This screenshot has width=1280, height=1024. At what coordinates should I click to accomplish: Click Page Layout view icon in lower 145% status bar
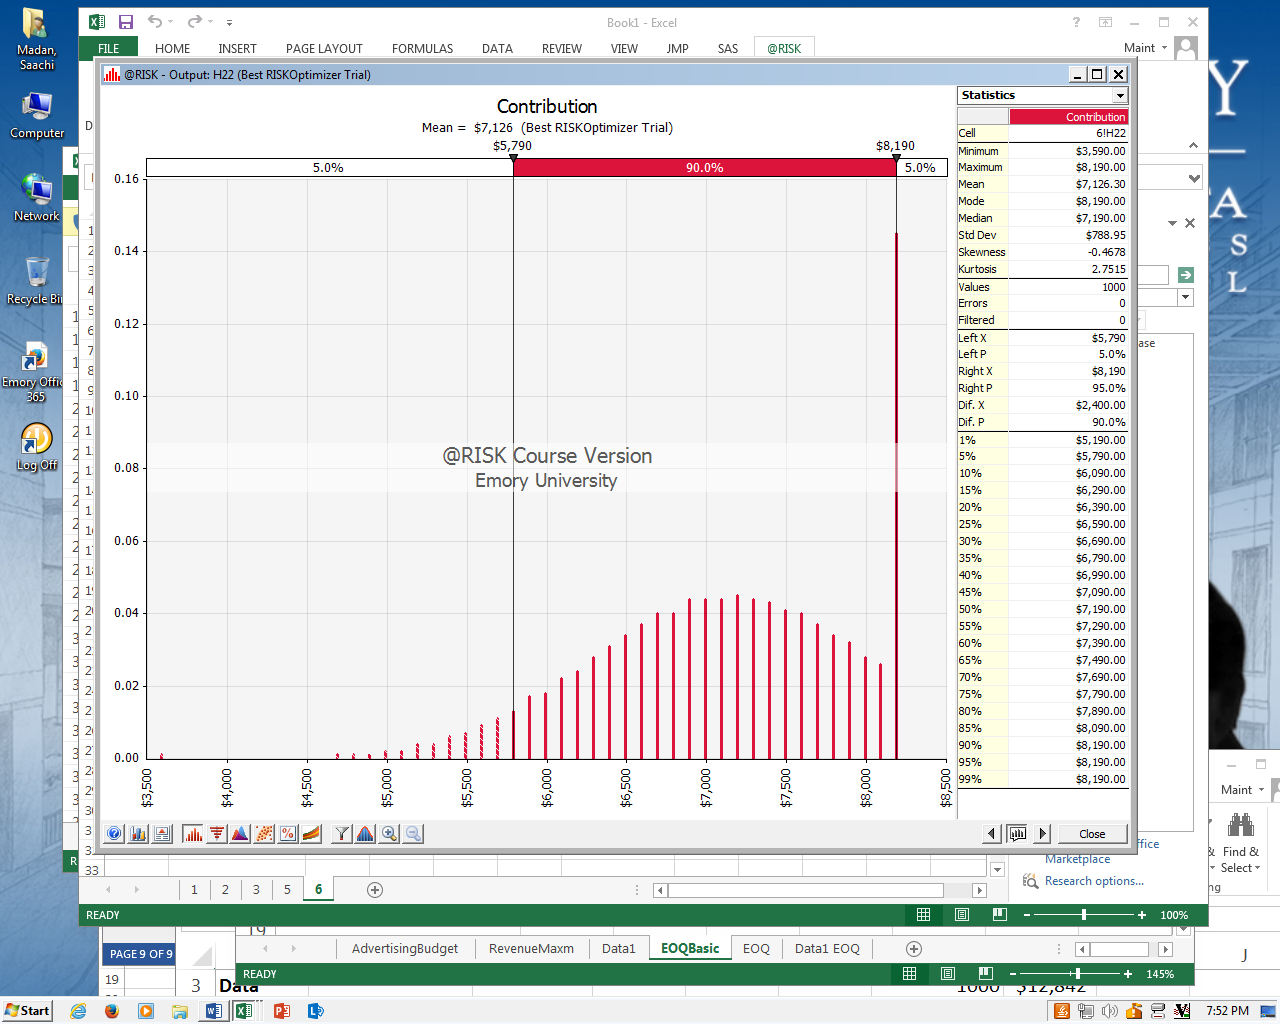[x=947, y=974]
